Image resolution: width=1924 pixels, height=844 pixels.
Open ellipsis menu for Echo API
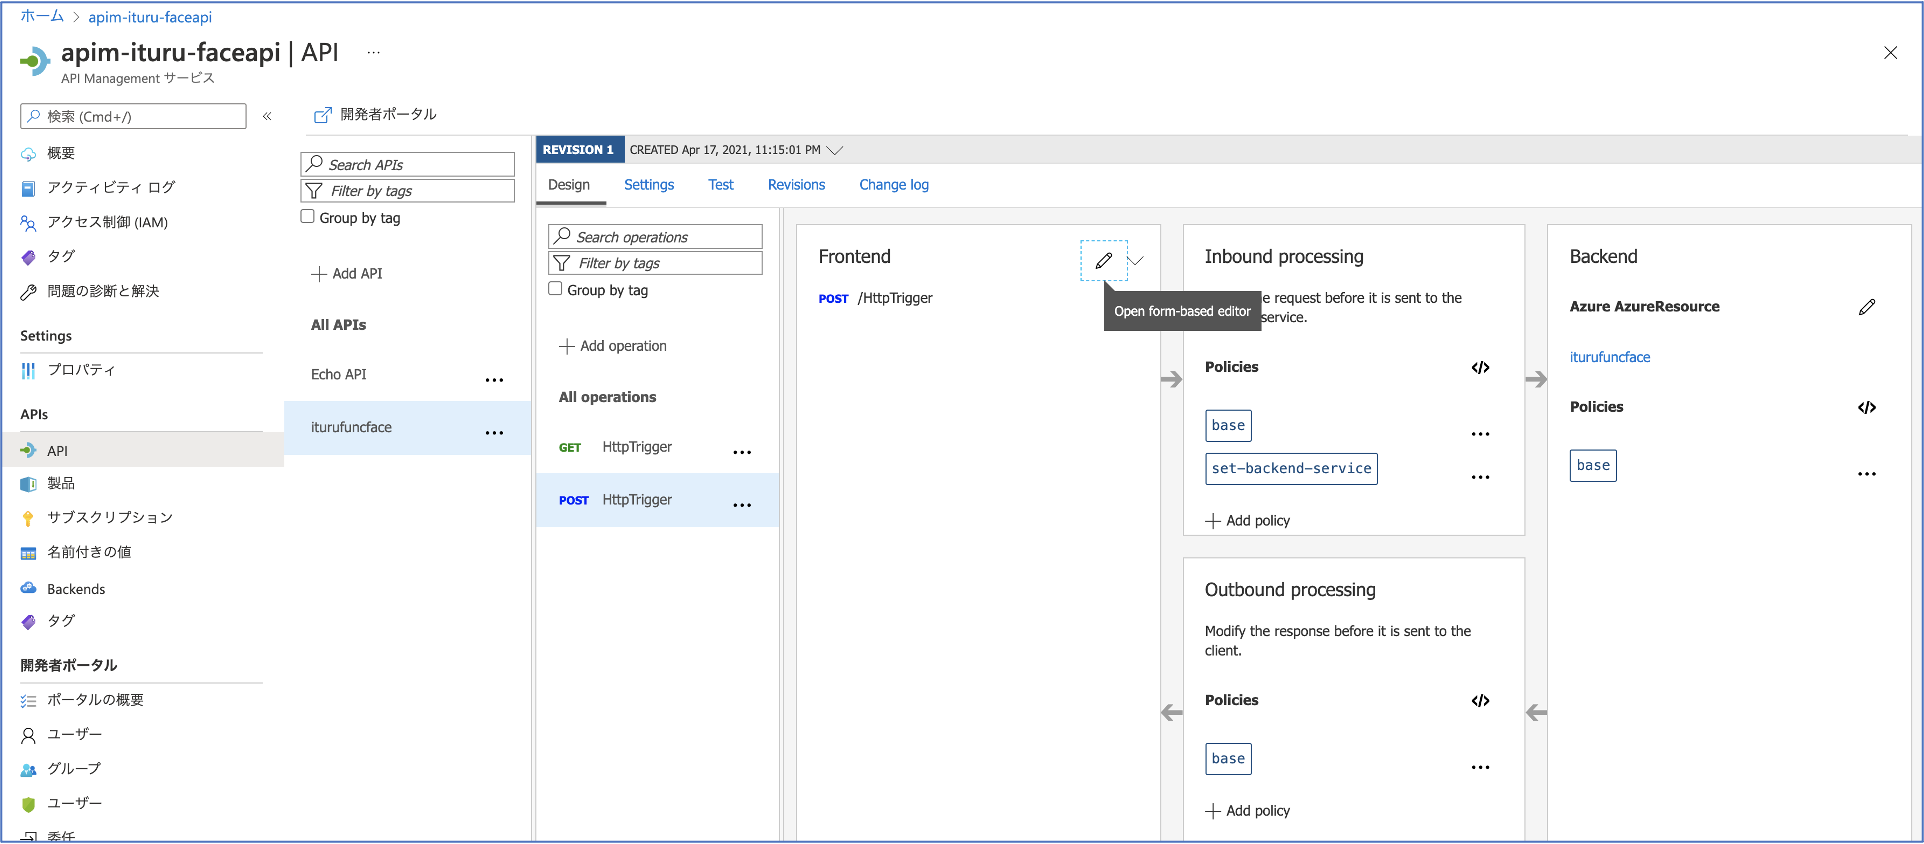pos(494,380)
